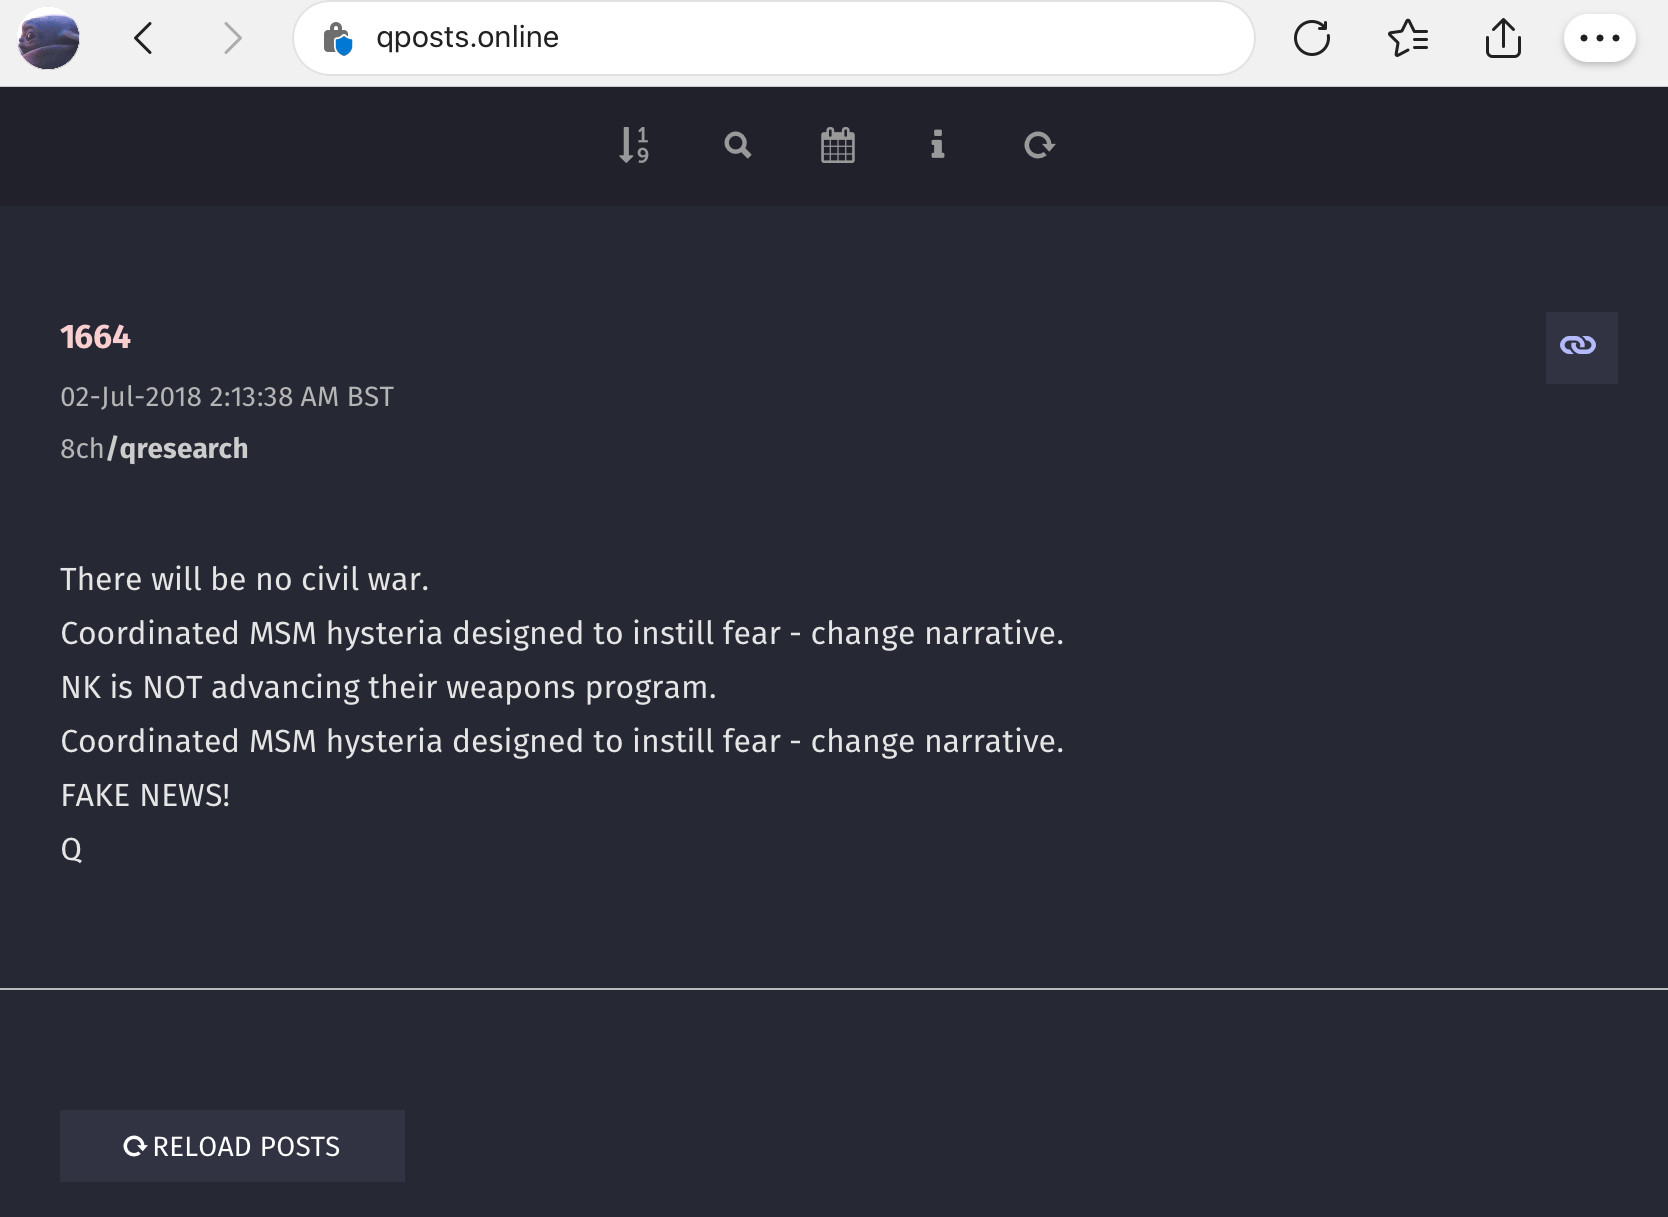Click the 02-Jul-2018 post timestamp
This screenshot has height=1217, width=1668.
point(227,397)
